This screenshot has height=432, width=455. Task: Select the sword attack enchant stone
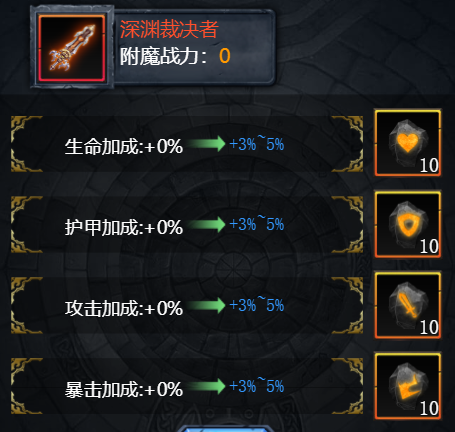click(408, 305)
